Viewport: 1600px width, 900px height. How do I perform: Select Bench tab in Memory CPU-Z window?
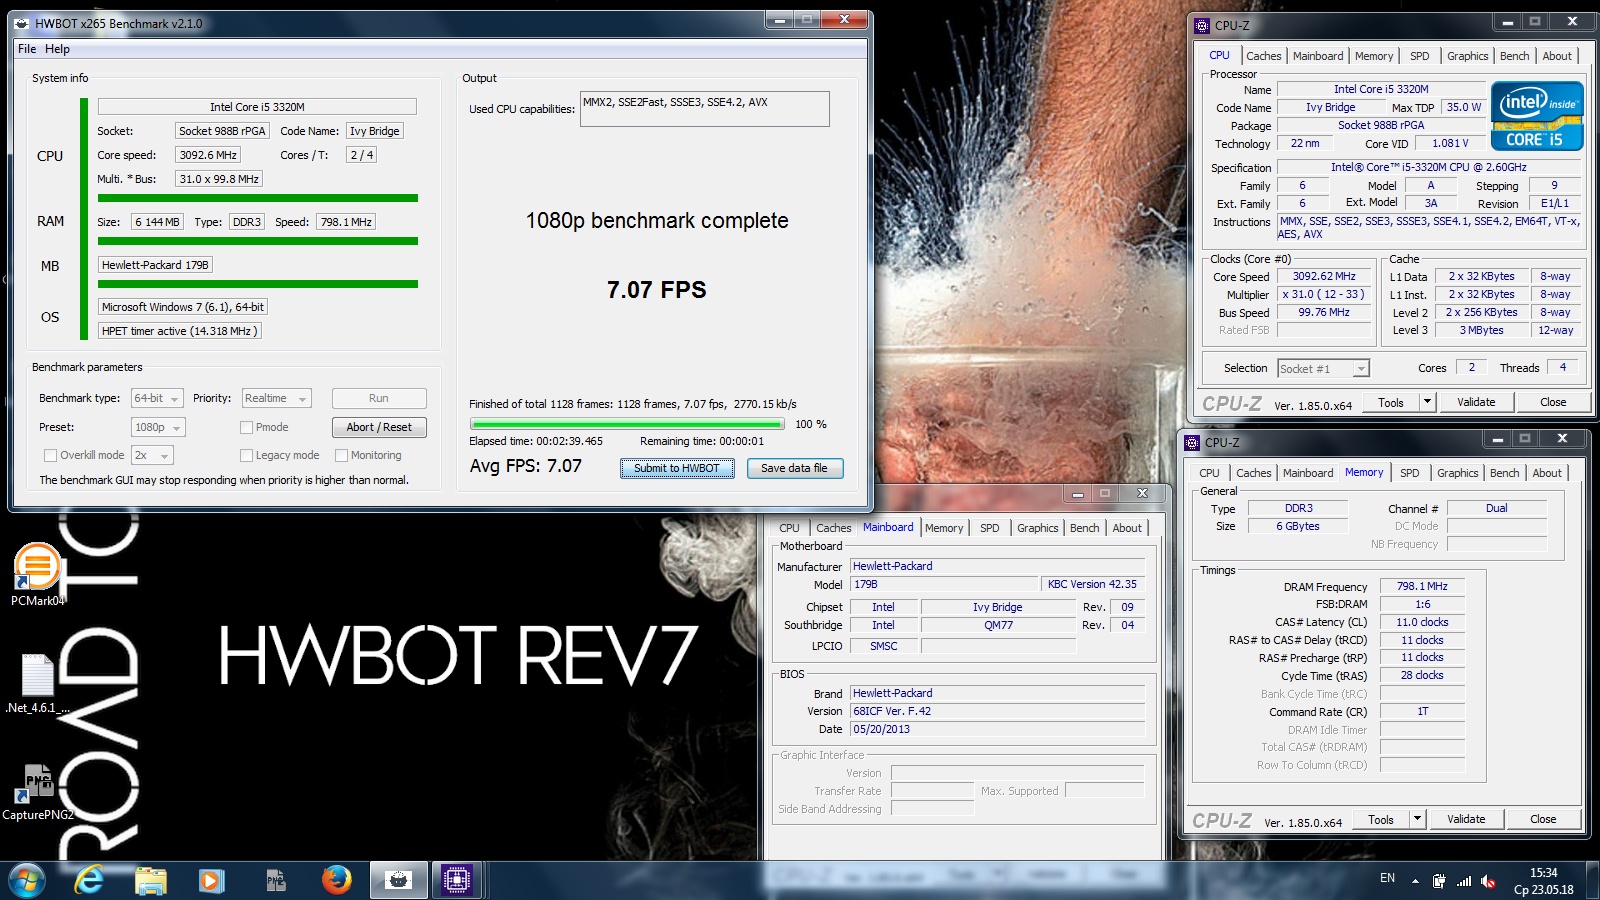(1504, 473)
